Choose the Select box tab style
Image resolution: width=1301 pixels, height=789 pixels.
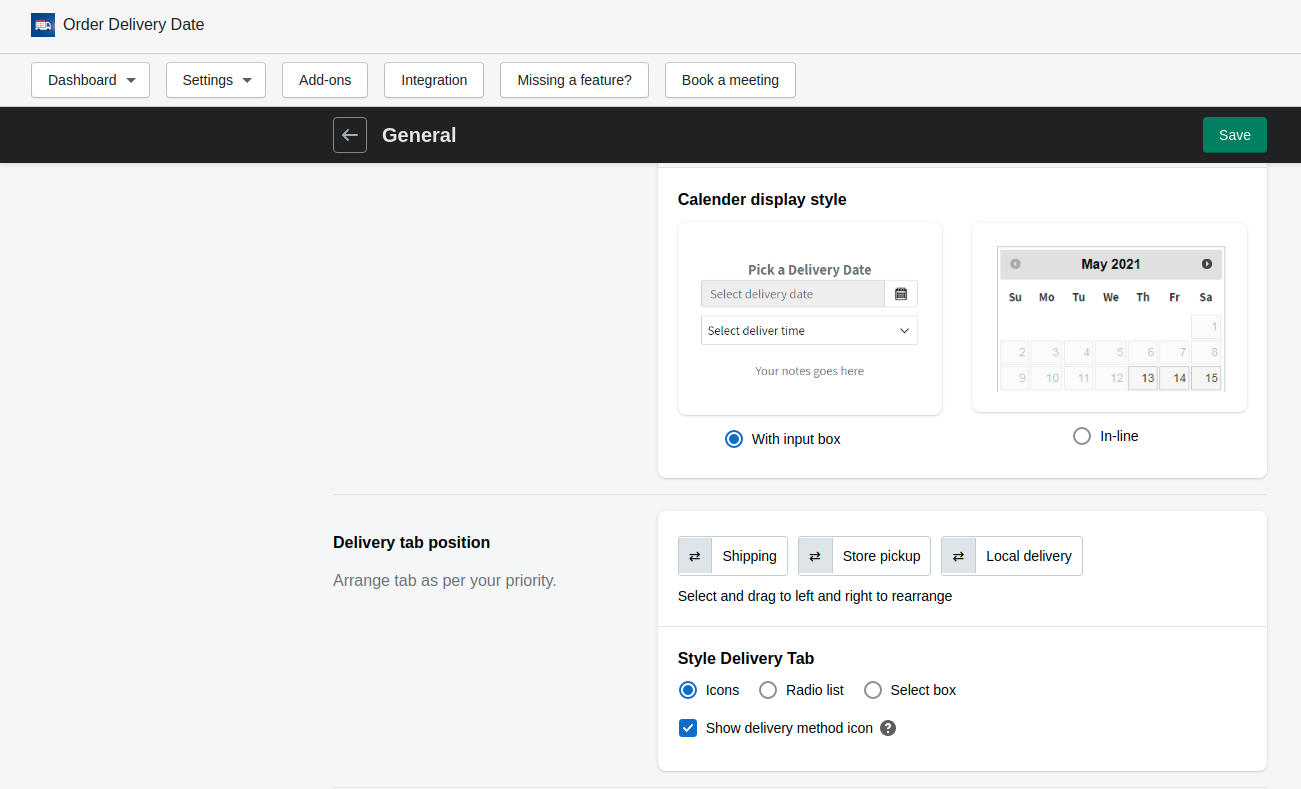point(873,690)
